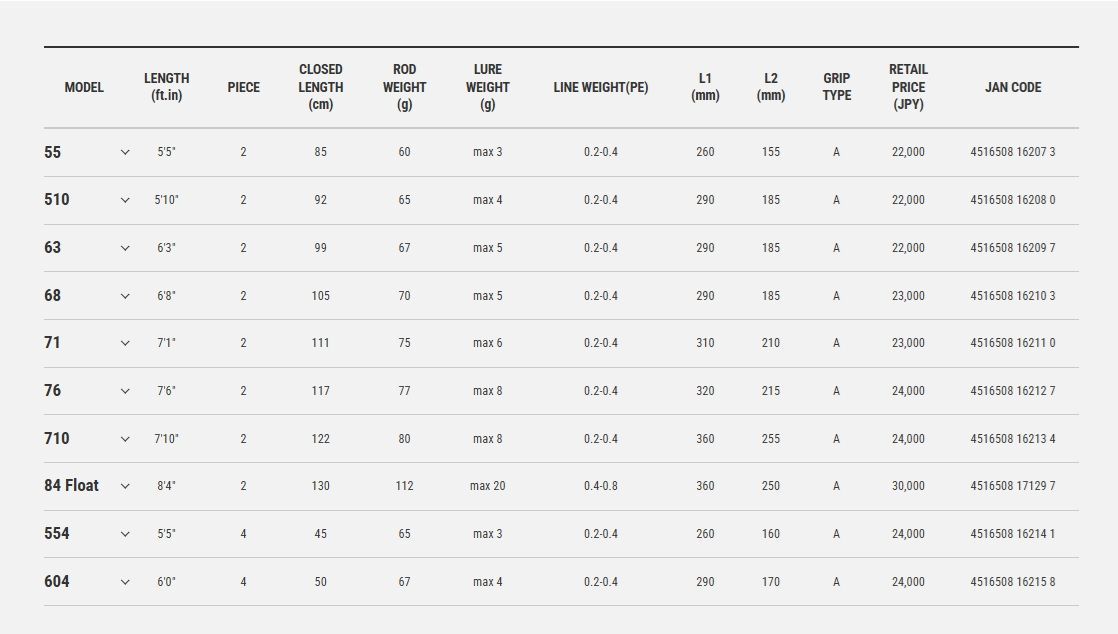Select the 84 Float model name

[x=71, y=486]
